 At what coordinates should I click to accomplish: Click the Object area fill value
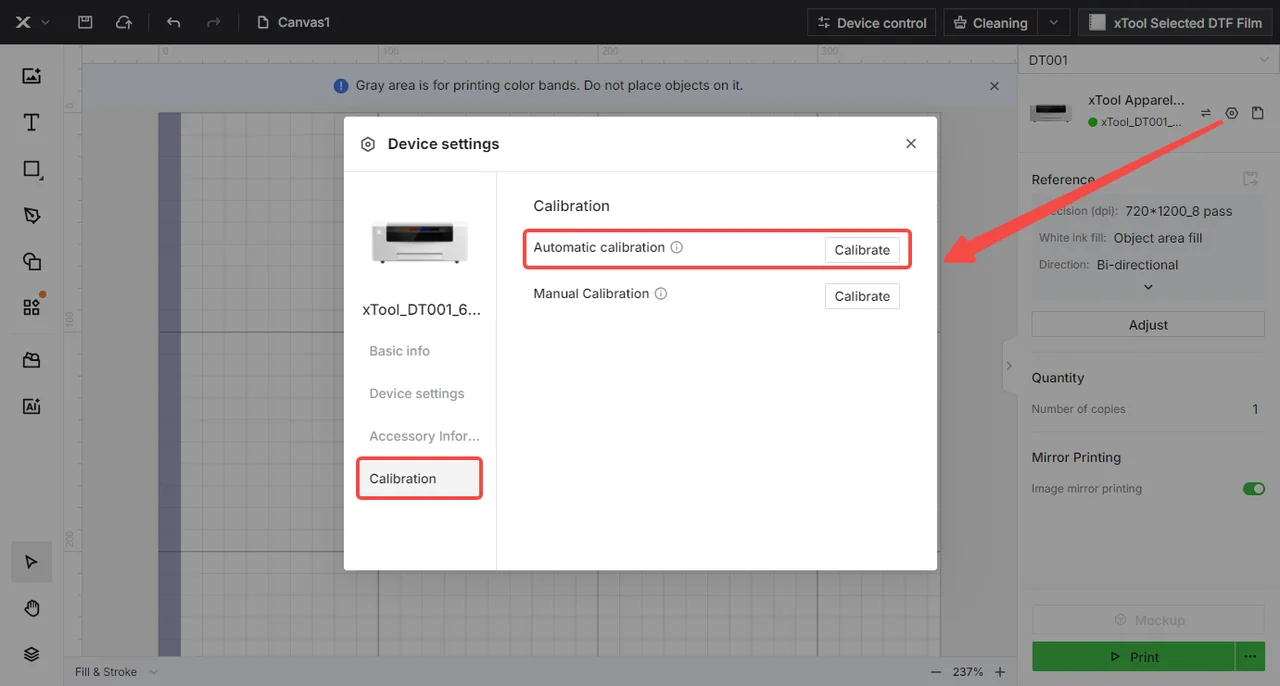point(1158,238)
